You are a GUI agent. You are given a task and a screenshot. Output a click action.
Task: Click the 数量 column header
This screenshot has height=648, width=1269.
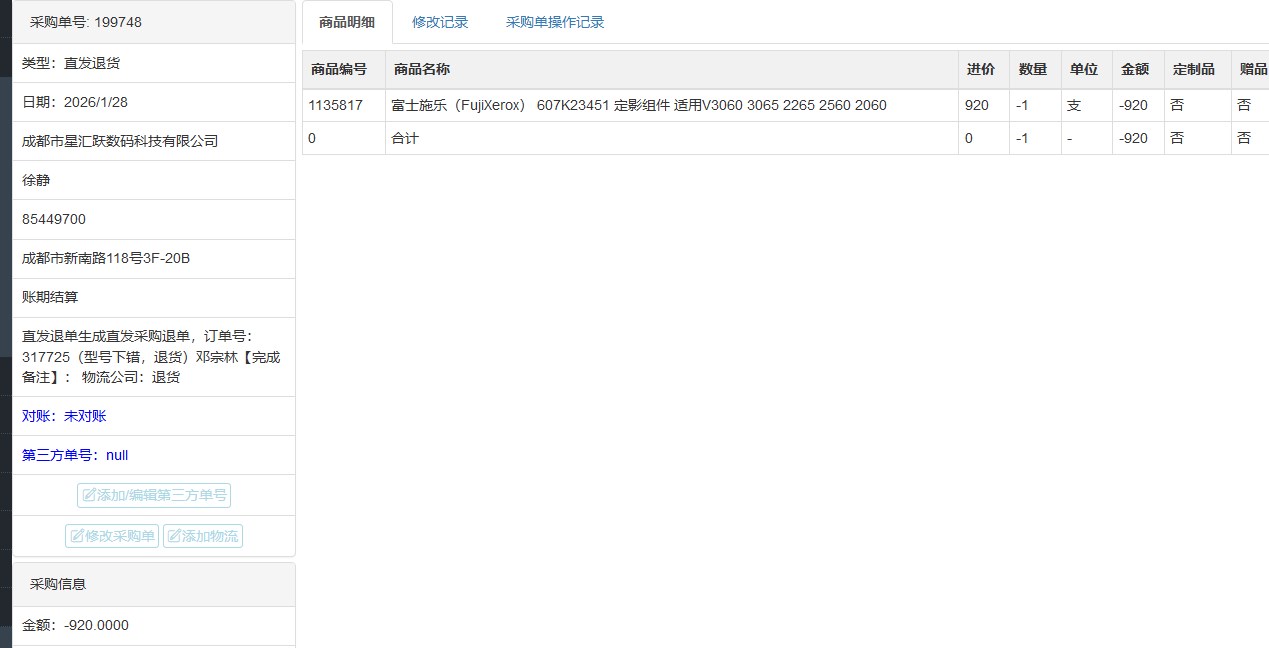(1033, 69)
